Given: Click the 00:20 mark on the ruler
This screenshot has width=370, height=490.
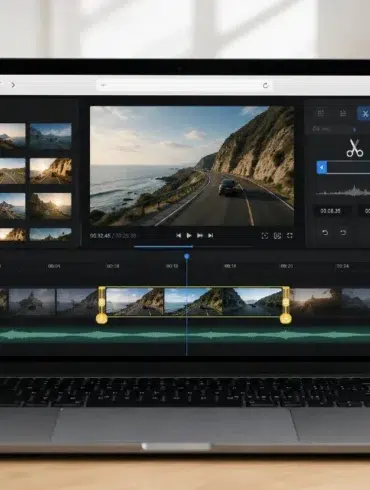Looking at the screenshot, I should pos(287,266).
